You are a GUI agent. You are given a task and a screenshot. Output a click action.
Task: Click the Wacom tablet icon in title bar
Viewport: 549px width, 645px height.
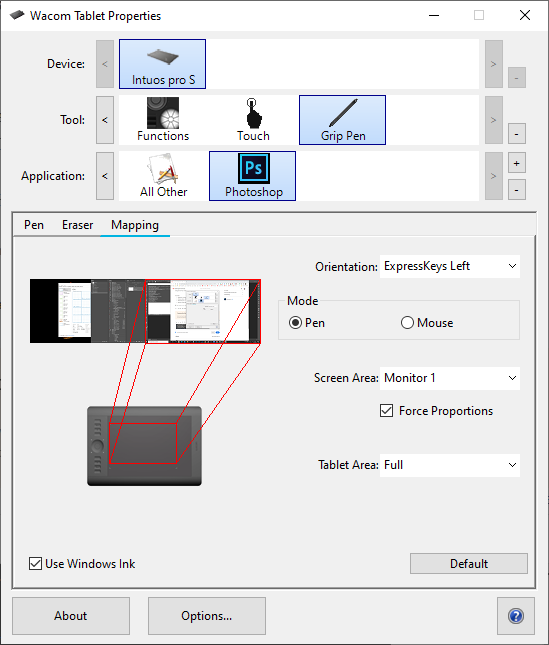[17, 15]
